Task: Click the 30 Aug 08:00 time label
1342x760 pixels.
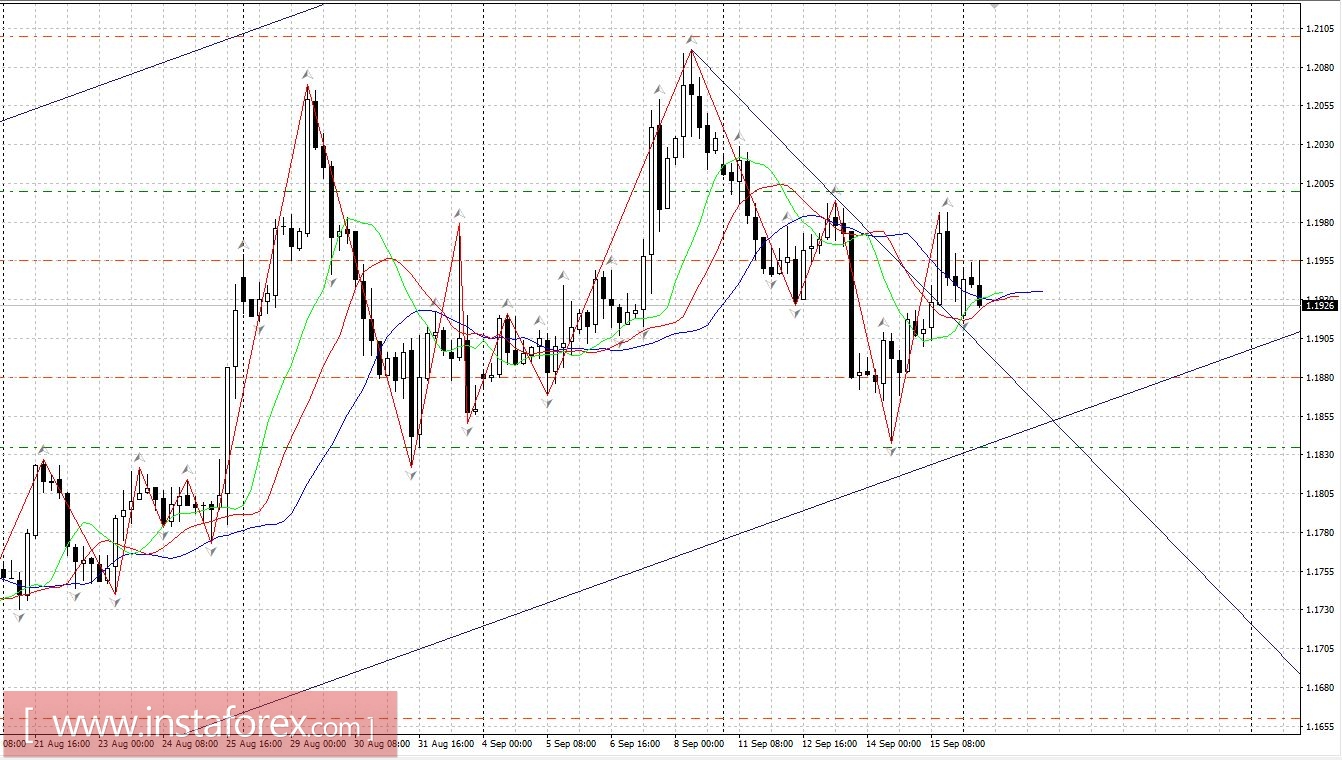Action: 382,745
